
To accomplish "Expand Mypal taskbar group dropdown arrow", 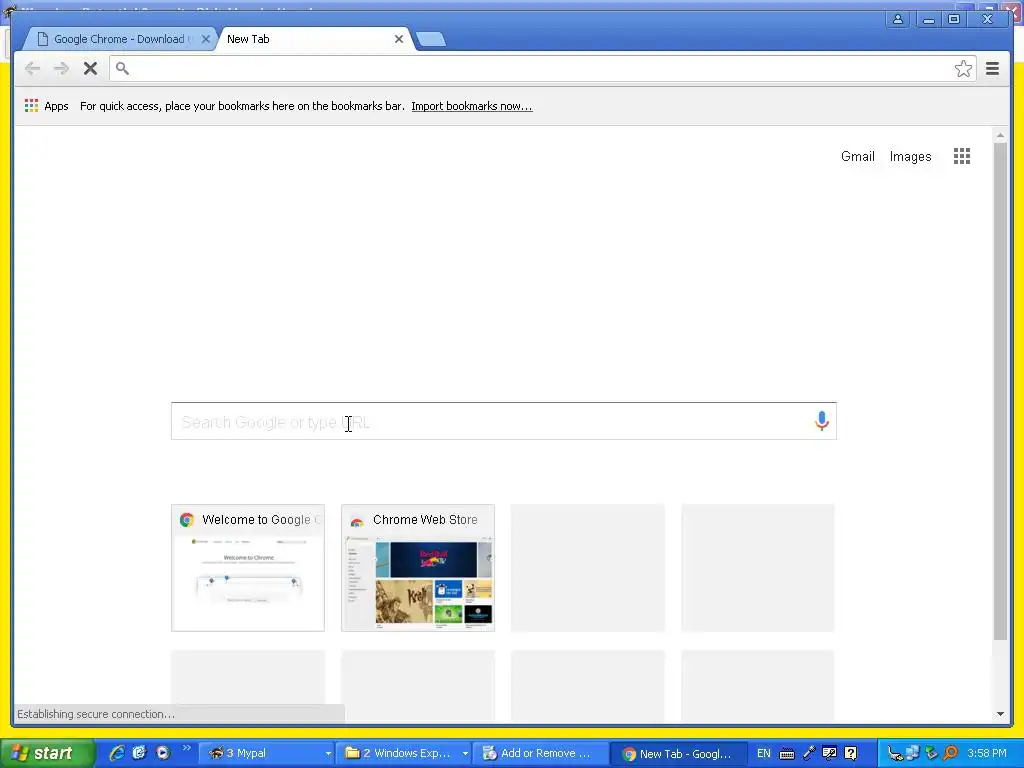I will tap(328, 754).
